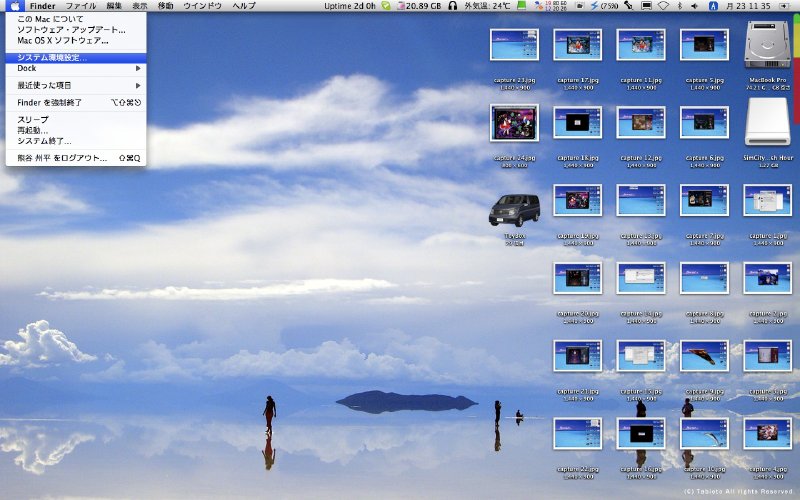Click the volume speaker icon in menu bar
800x500 pixels.
point(694,6)
